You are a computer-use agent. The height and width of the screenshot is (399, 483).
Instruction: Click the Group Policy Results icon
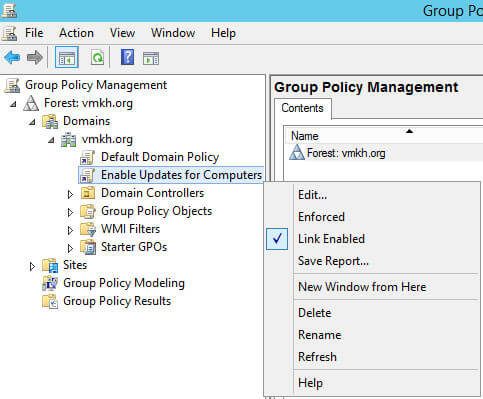tap(50, 301)
